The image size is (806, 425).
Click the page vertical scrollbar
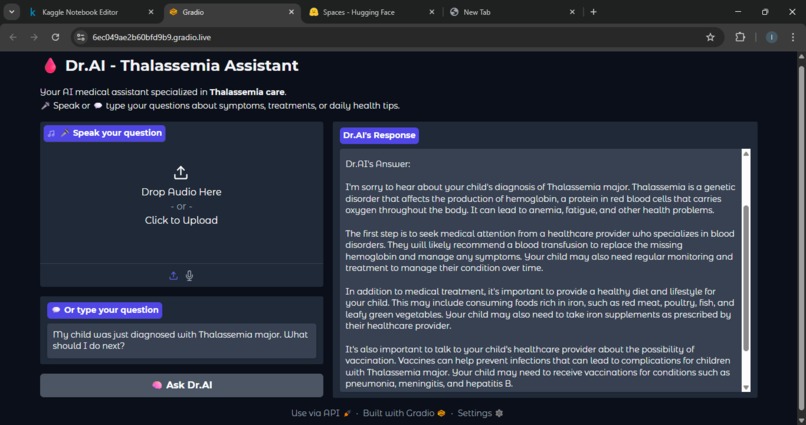coord(801,236)
